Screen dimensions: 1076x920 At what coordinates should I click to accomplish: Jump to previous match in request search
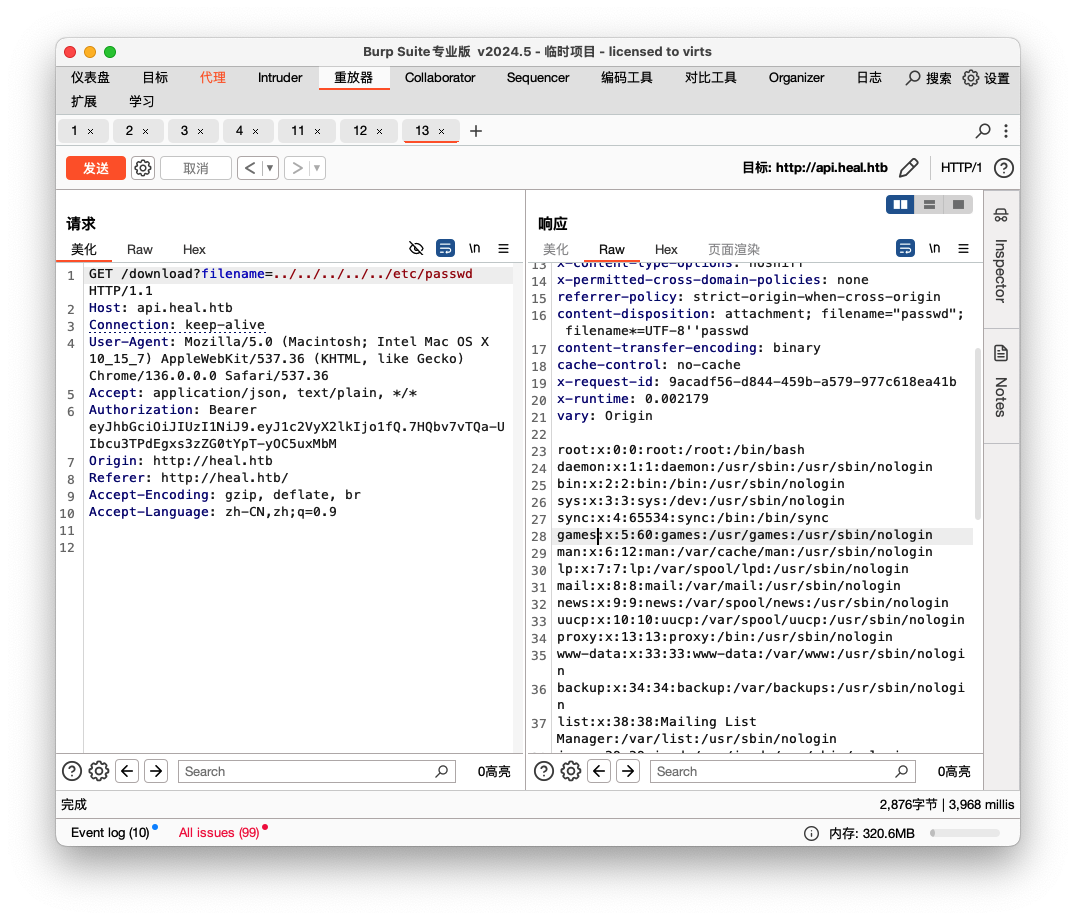coord(127,771)
